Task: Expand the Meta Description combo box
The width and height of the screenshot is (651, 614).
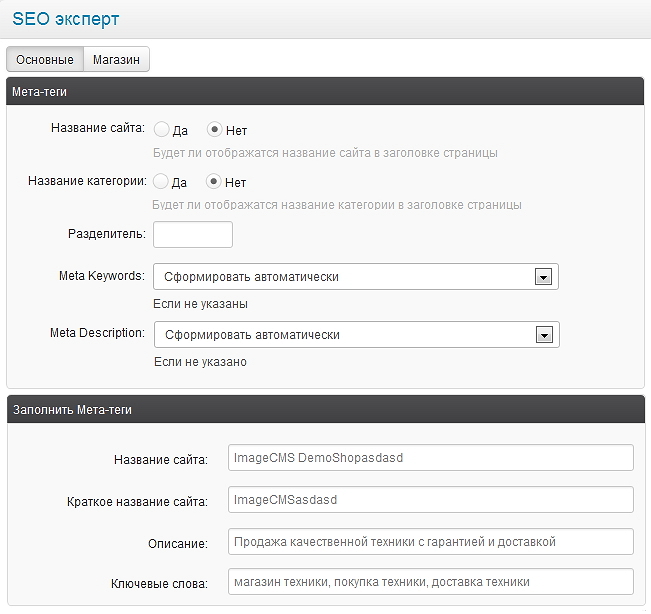Action: (357, 335)
